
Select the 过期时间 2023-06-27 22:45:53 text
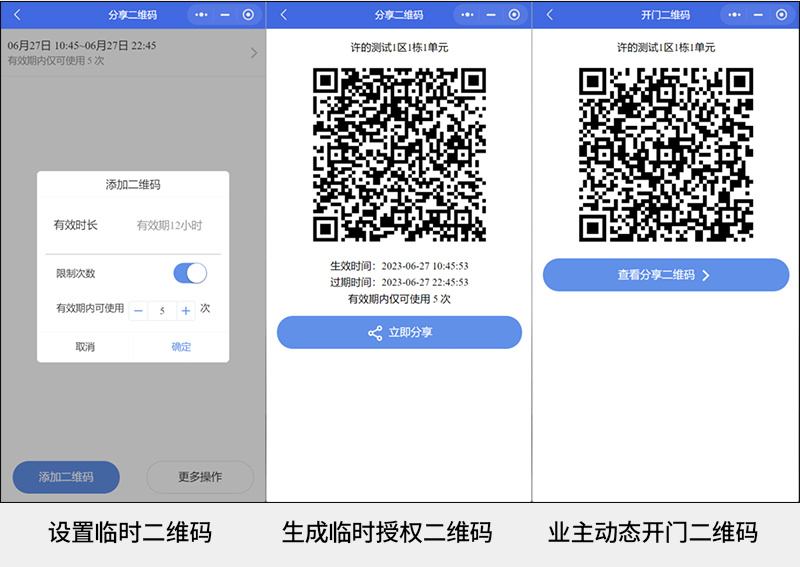[399, 282]
